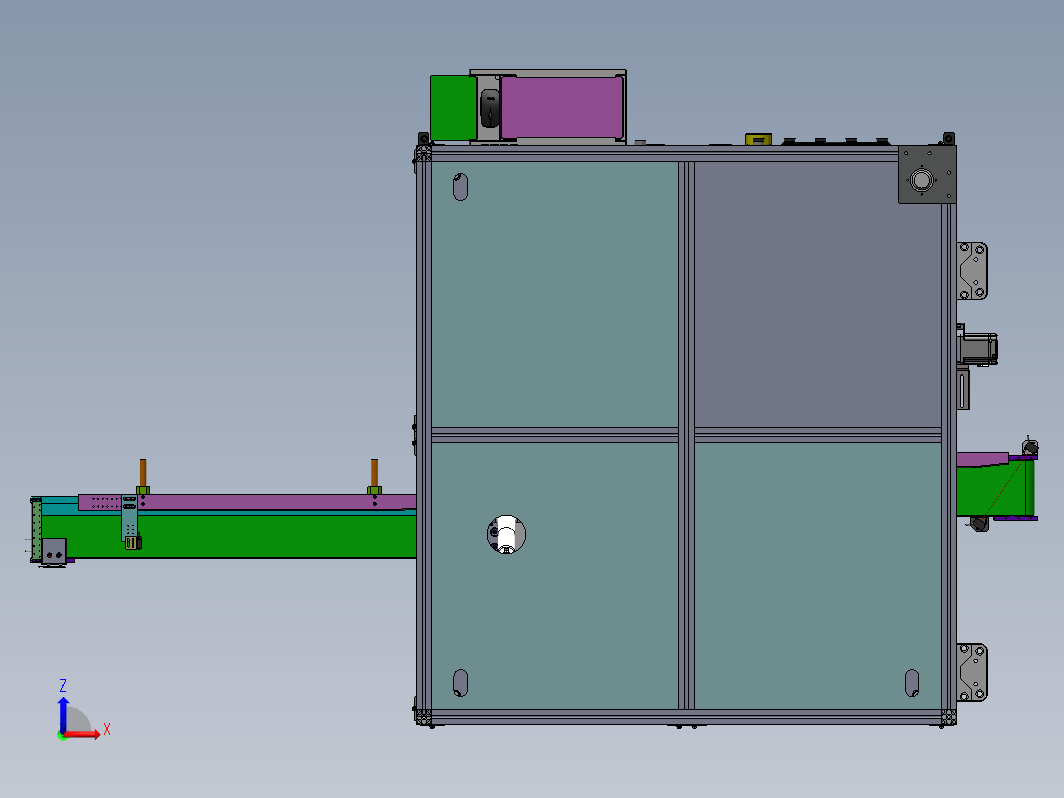Select the purple rail on the conveyor
Viewport: 1064px width, 798px height.
click(x=247, y=502)
